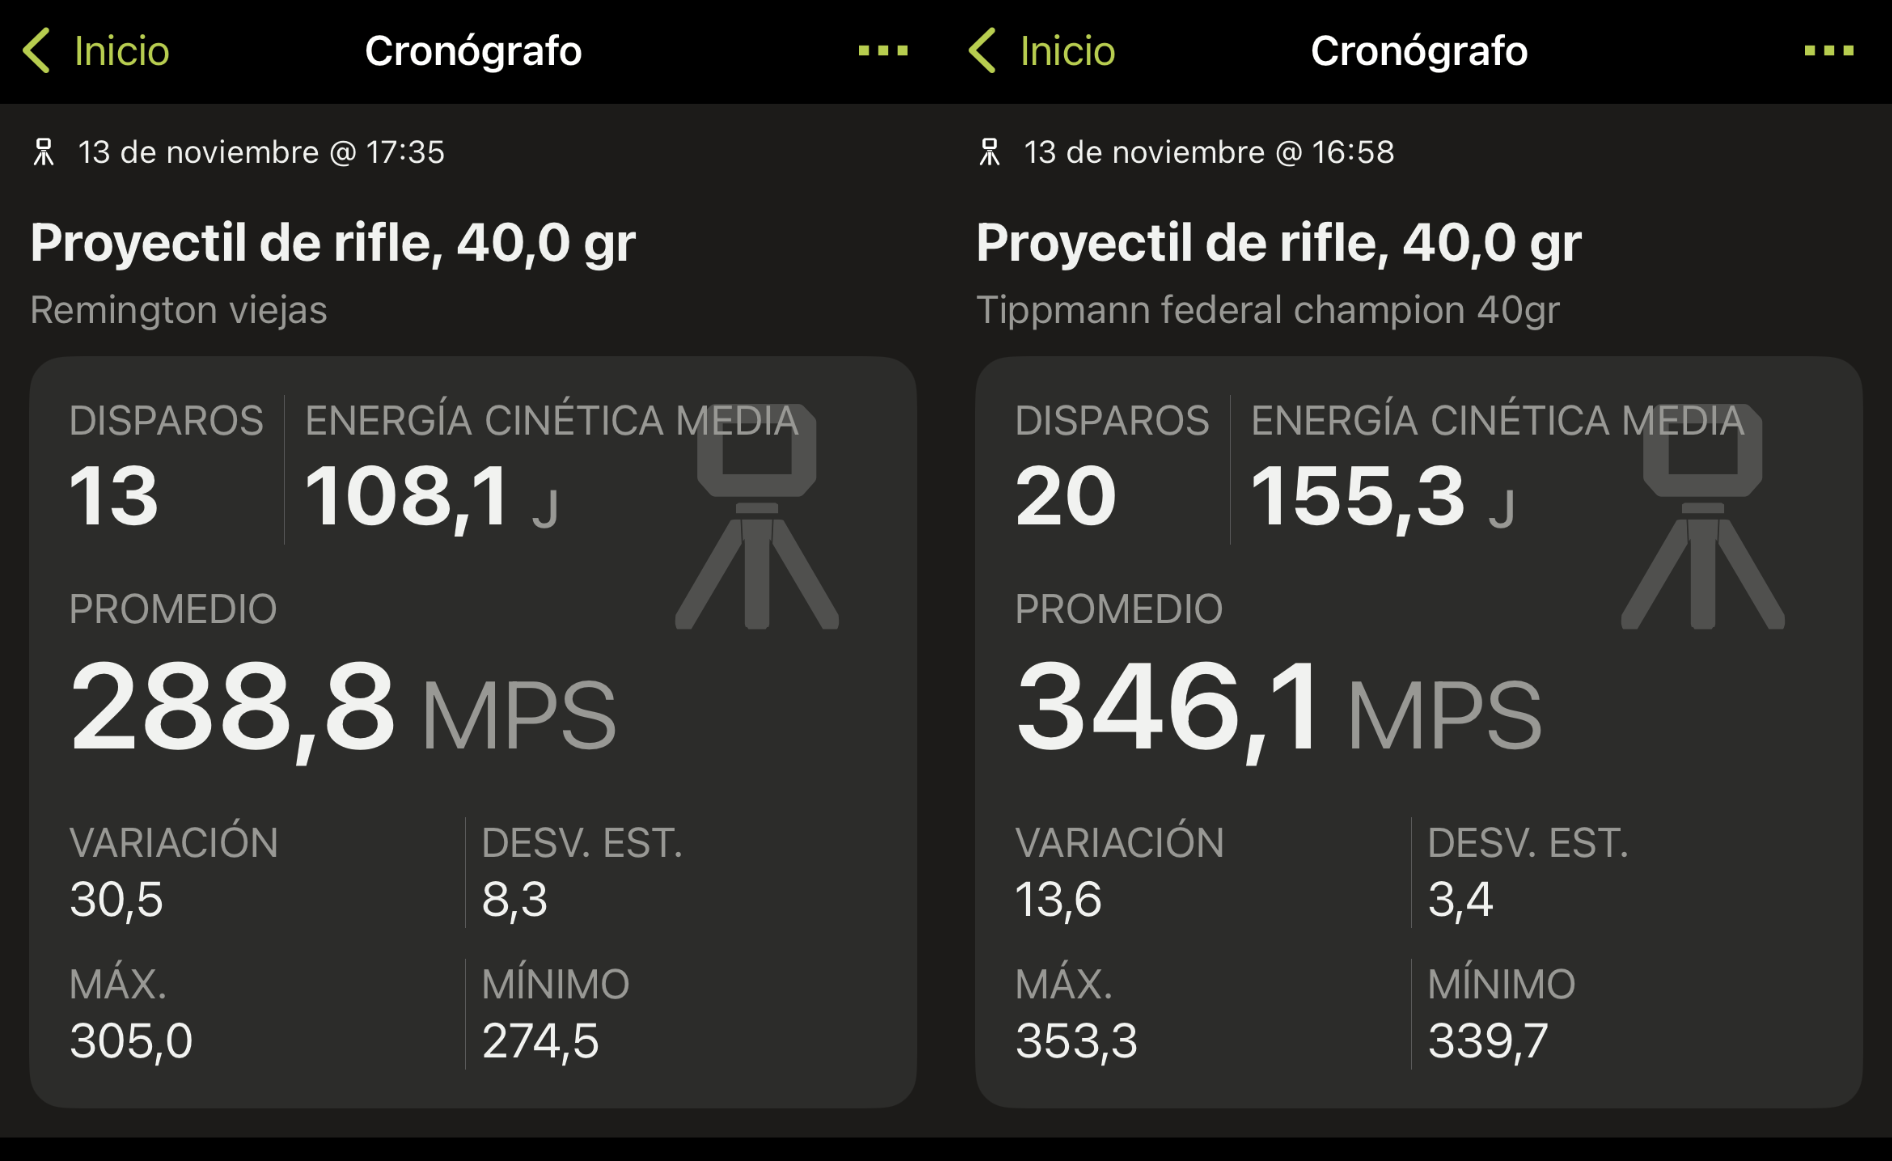Go back to Inicio on right screen

click(1066, 51)
